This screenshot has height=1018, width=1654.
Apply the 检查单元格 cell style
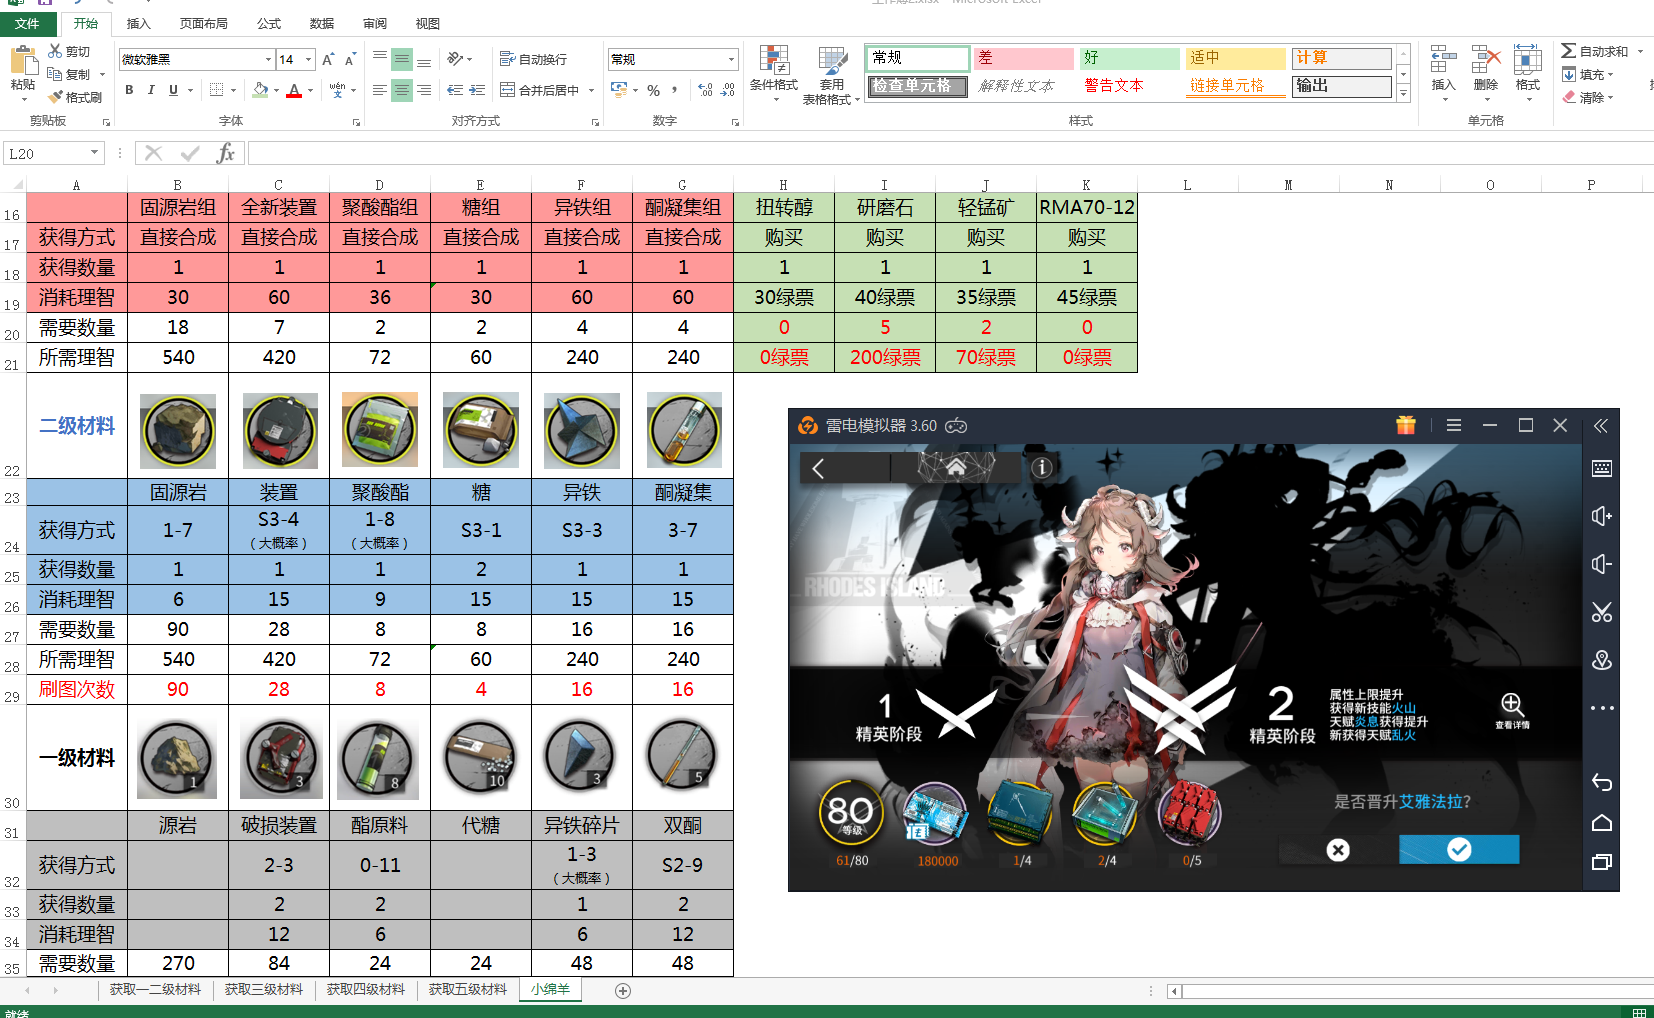coord(917,86)
